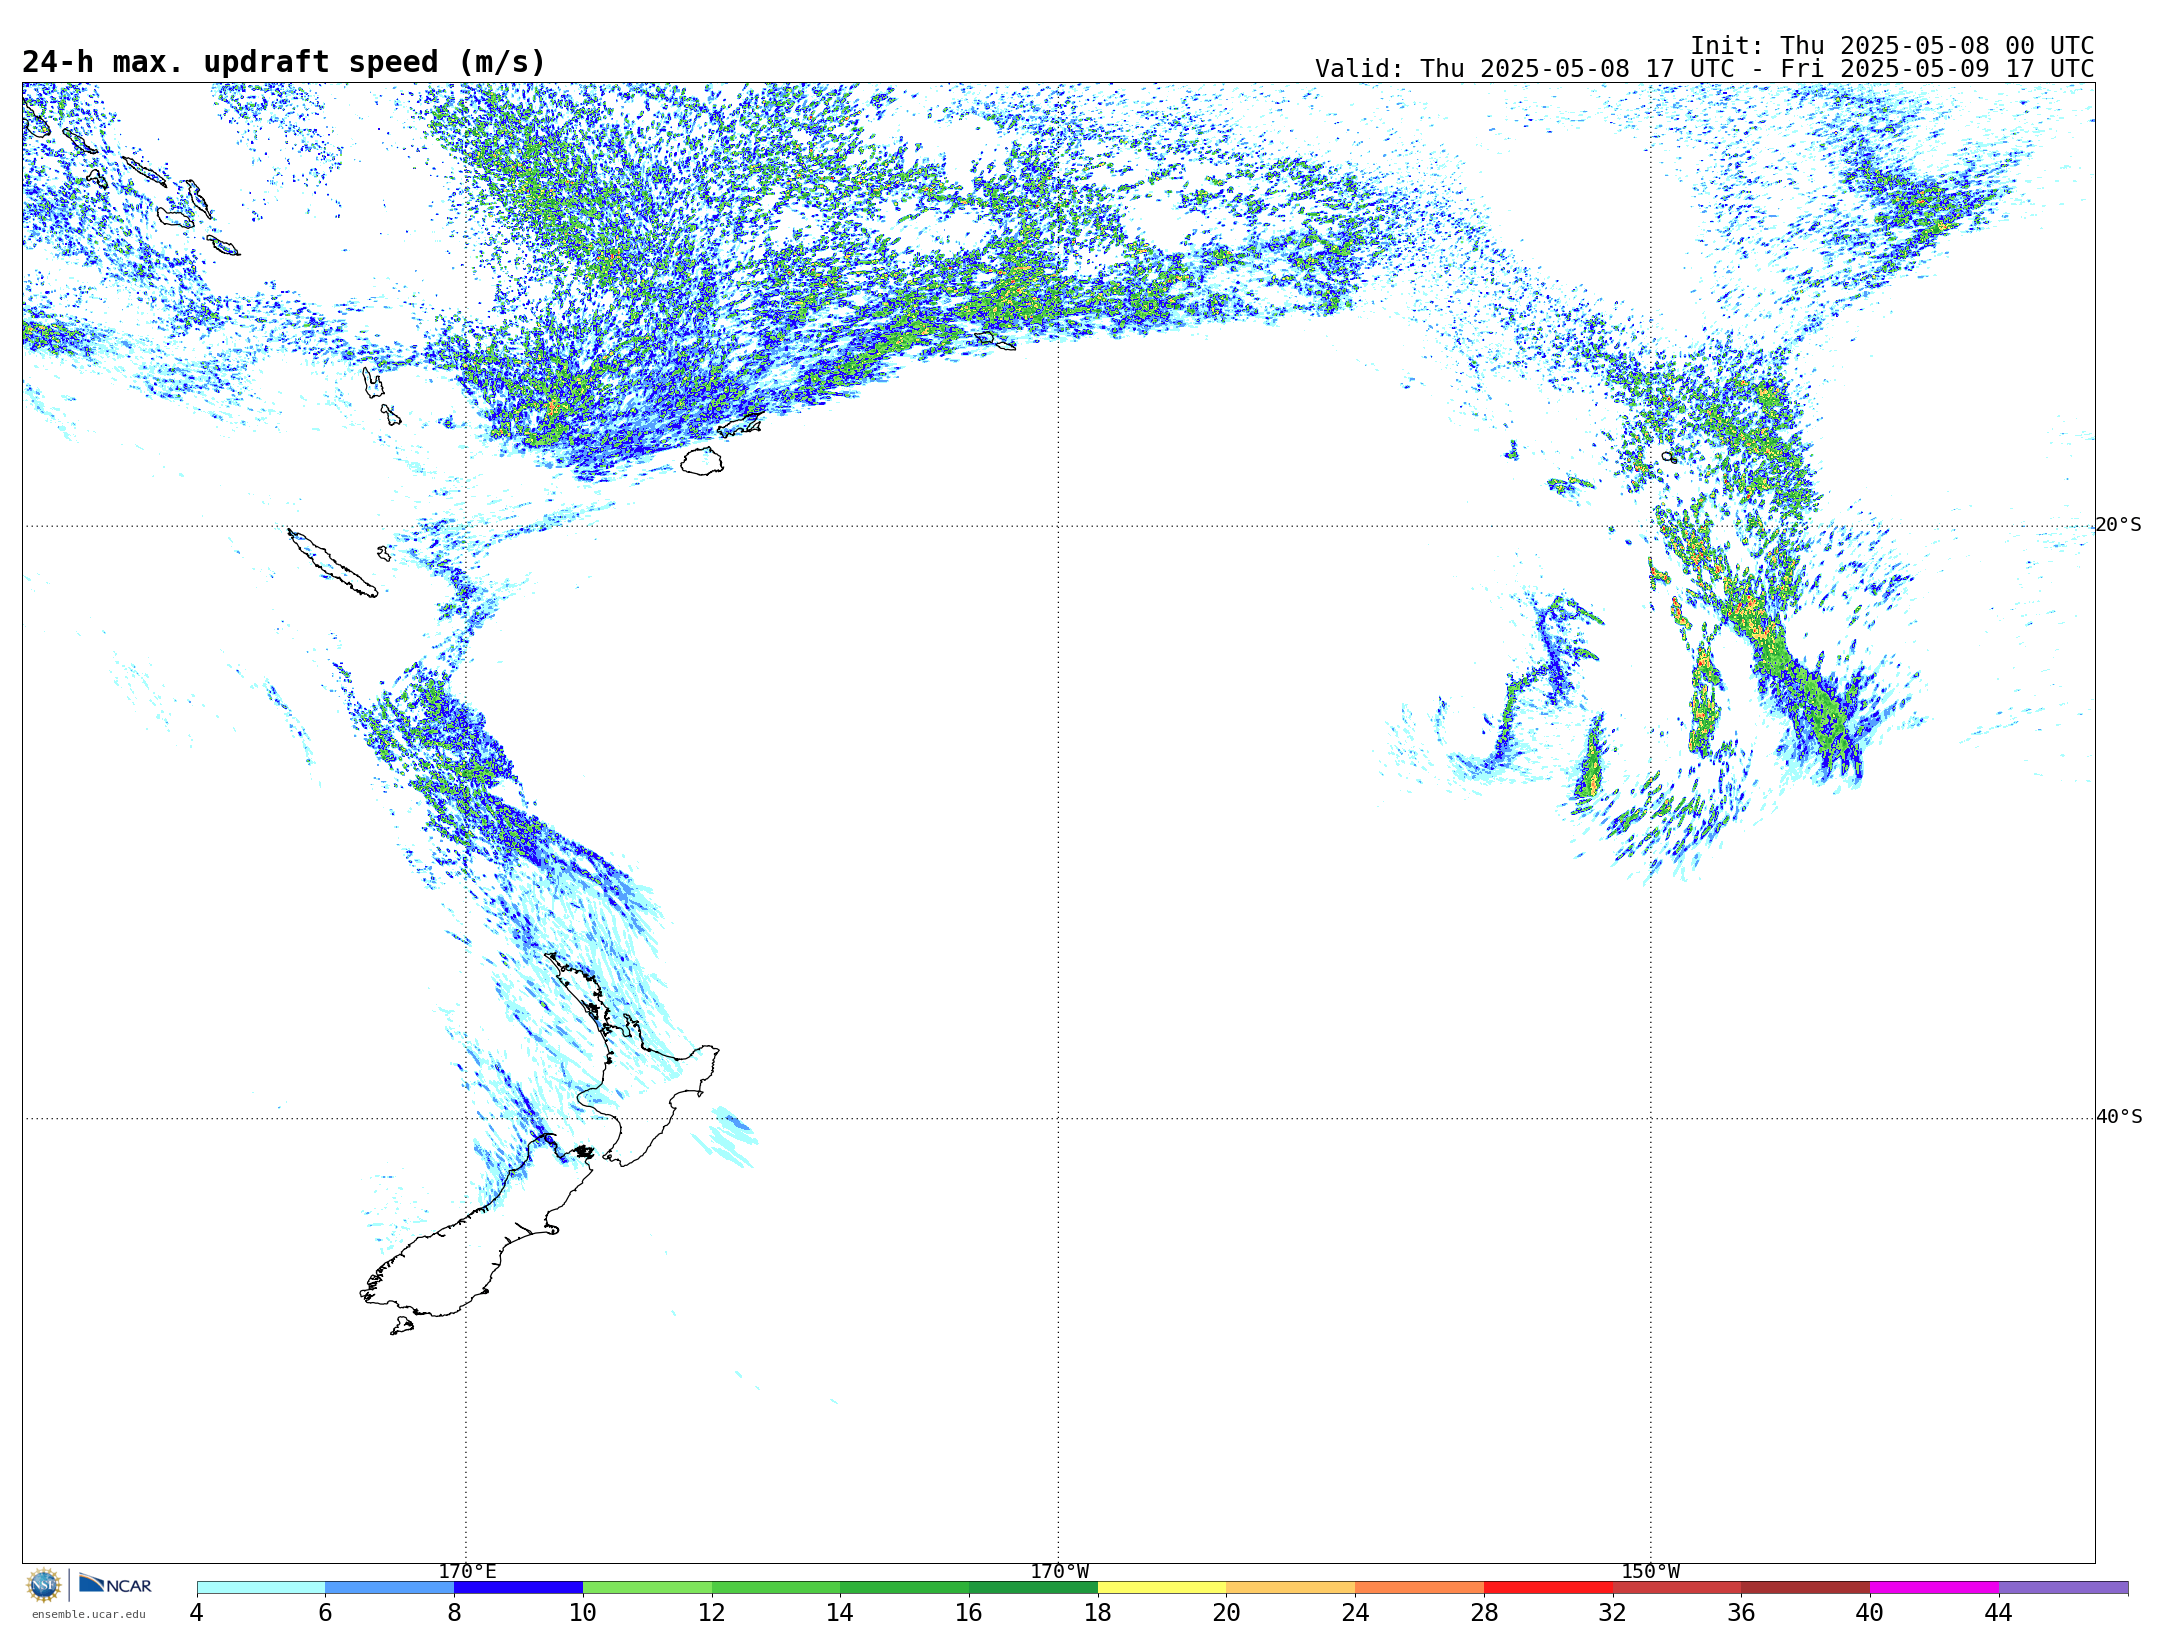Viewport: 2160px width, 1626px height.
Task: Click the dark green 16–18 colorbar segment
Action: (1033, 1587)
